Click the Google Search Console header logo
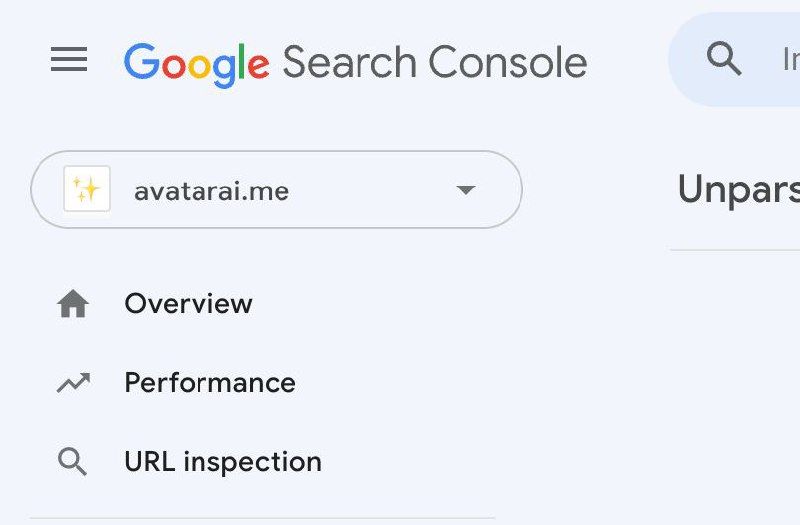The width and height of the screenshot is (800, 525). (x=355, y=62)
